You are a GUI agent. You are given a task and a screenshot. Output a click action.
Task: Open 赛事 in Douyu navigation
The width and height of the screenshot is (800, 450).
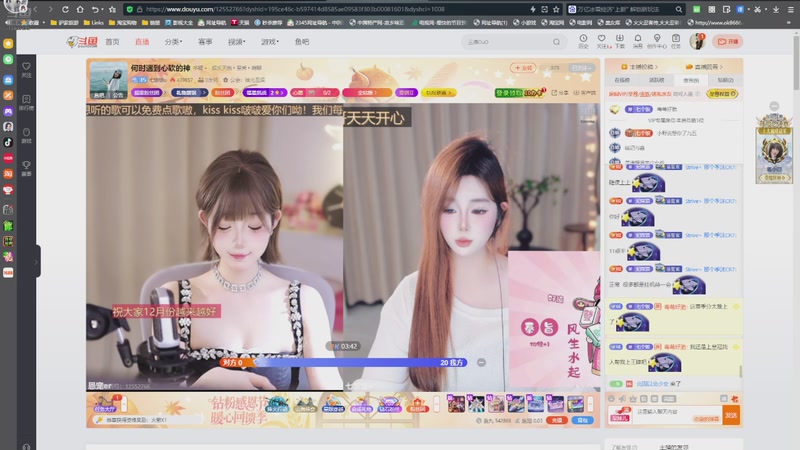coord(205,42)
